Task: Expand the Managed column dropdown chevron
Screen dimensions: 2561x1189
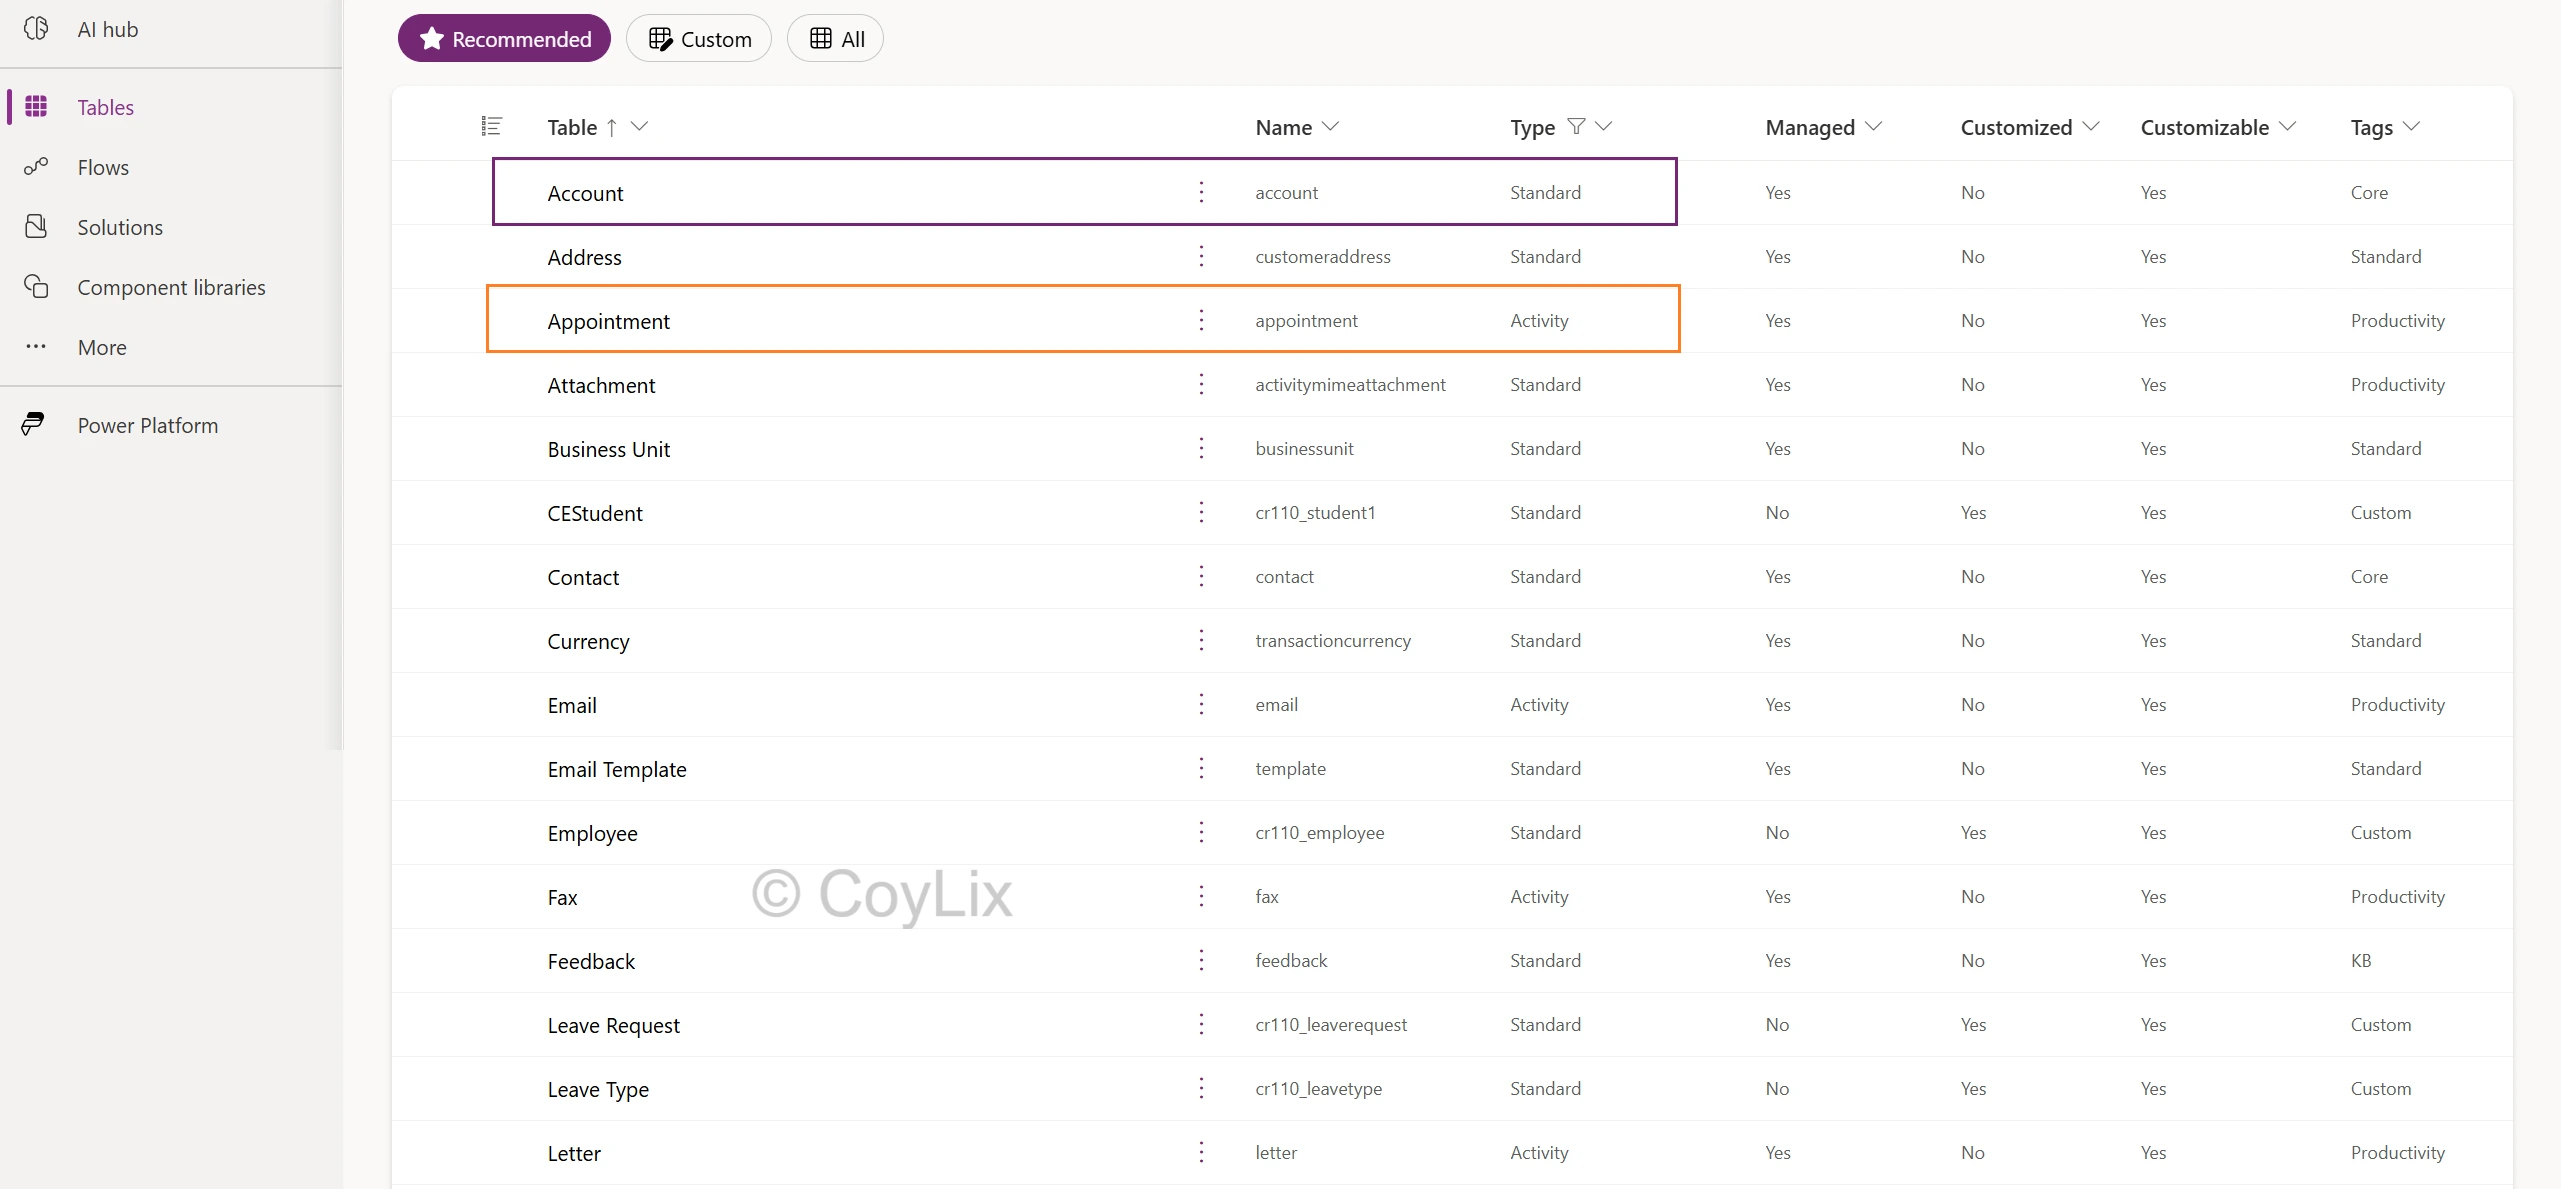Action: tap(1874, 126)
